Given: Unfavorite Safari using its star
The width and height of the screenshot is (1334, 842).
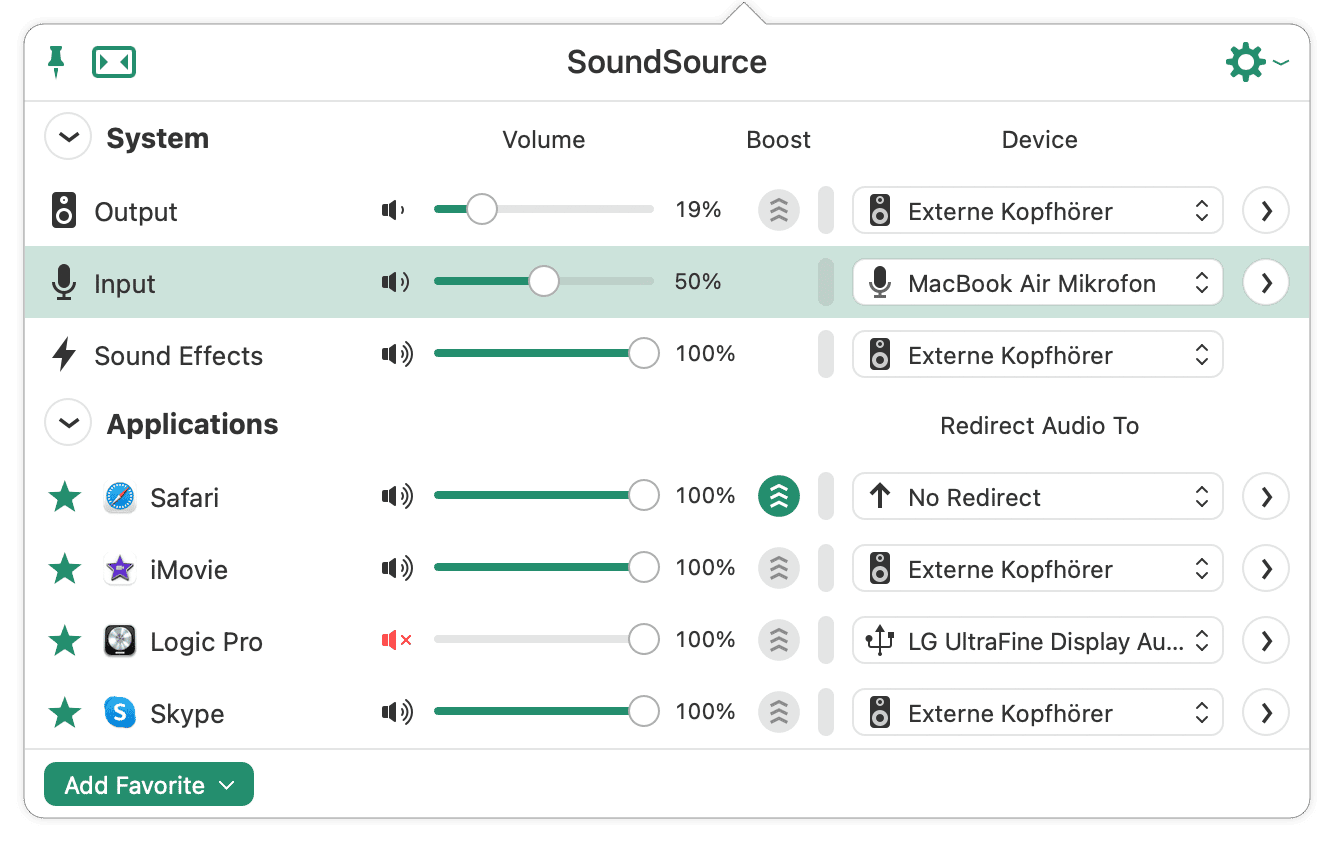Looking at the screenshot, I should coord(65,496).
